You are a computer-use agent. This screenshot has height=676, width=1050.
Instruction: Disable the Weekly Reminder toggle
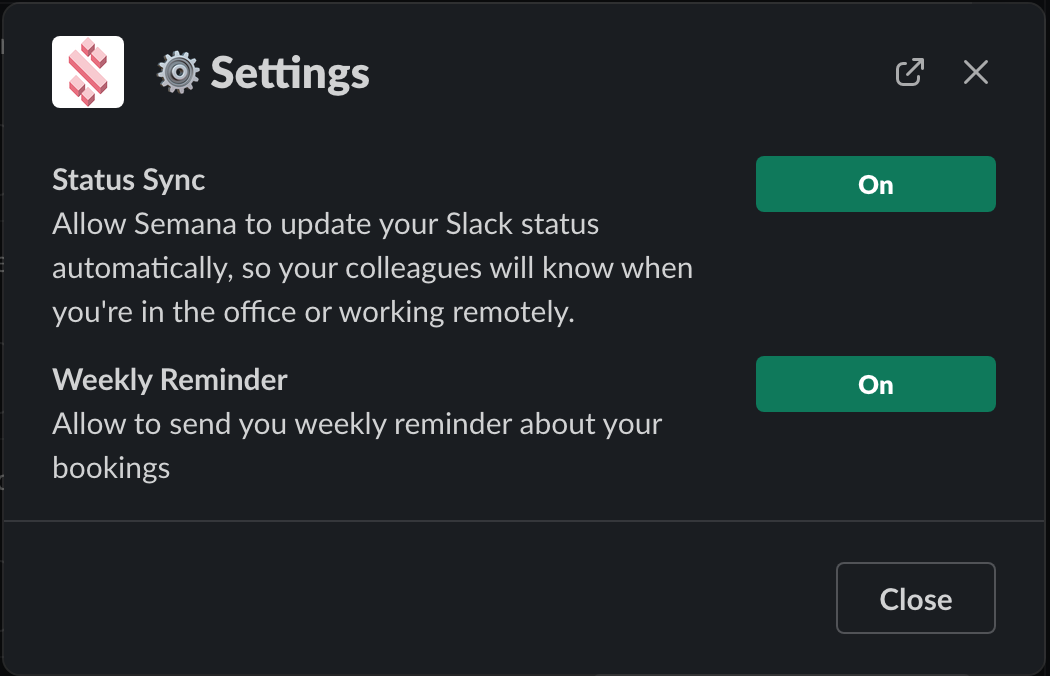(x=875, y=384)
